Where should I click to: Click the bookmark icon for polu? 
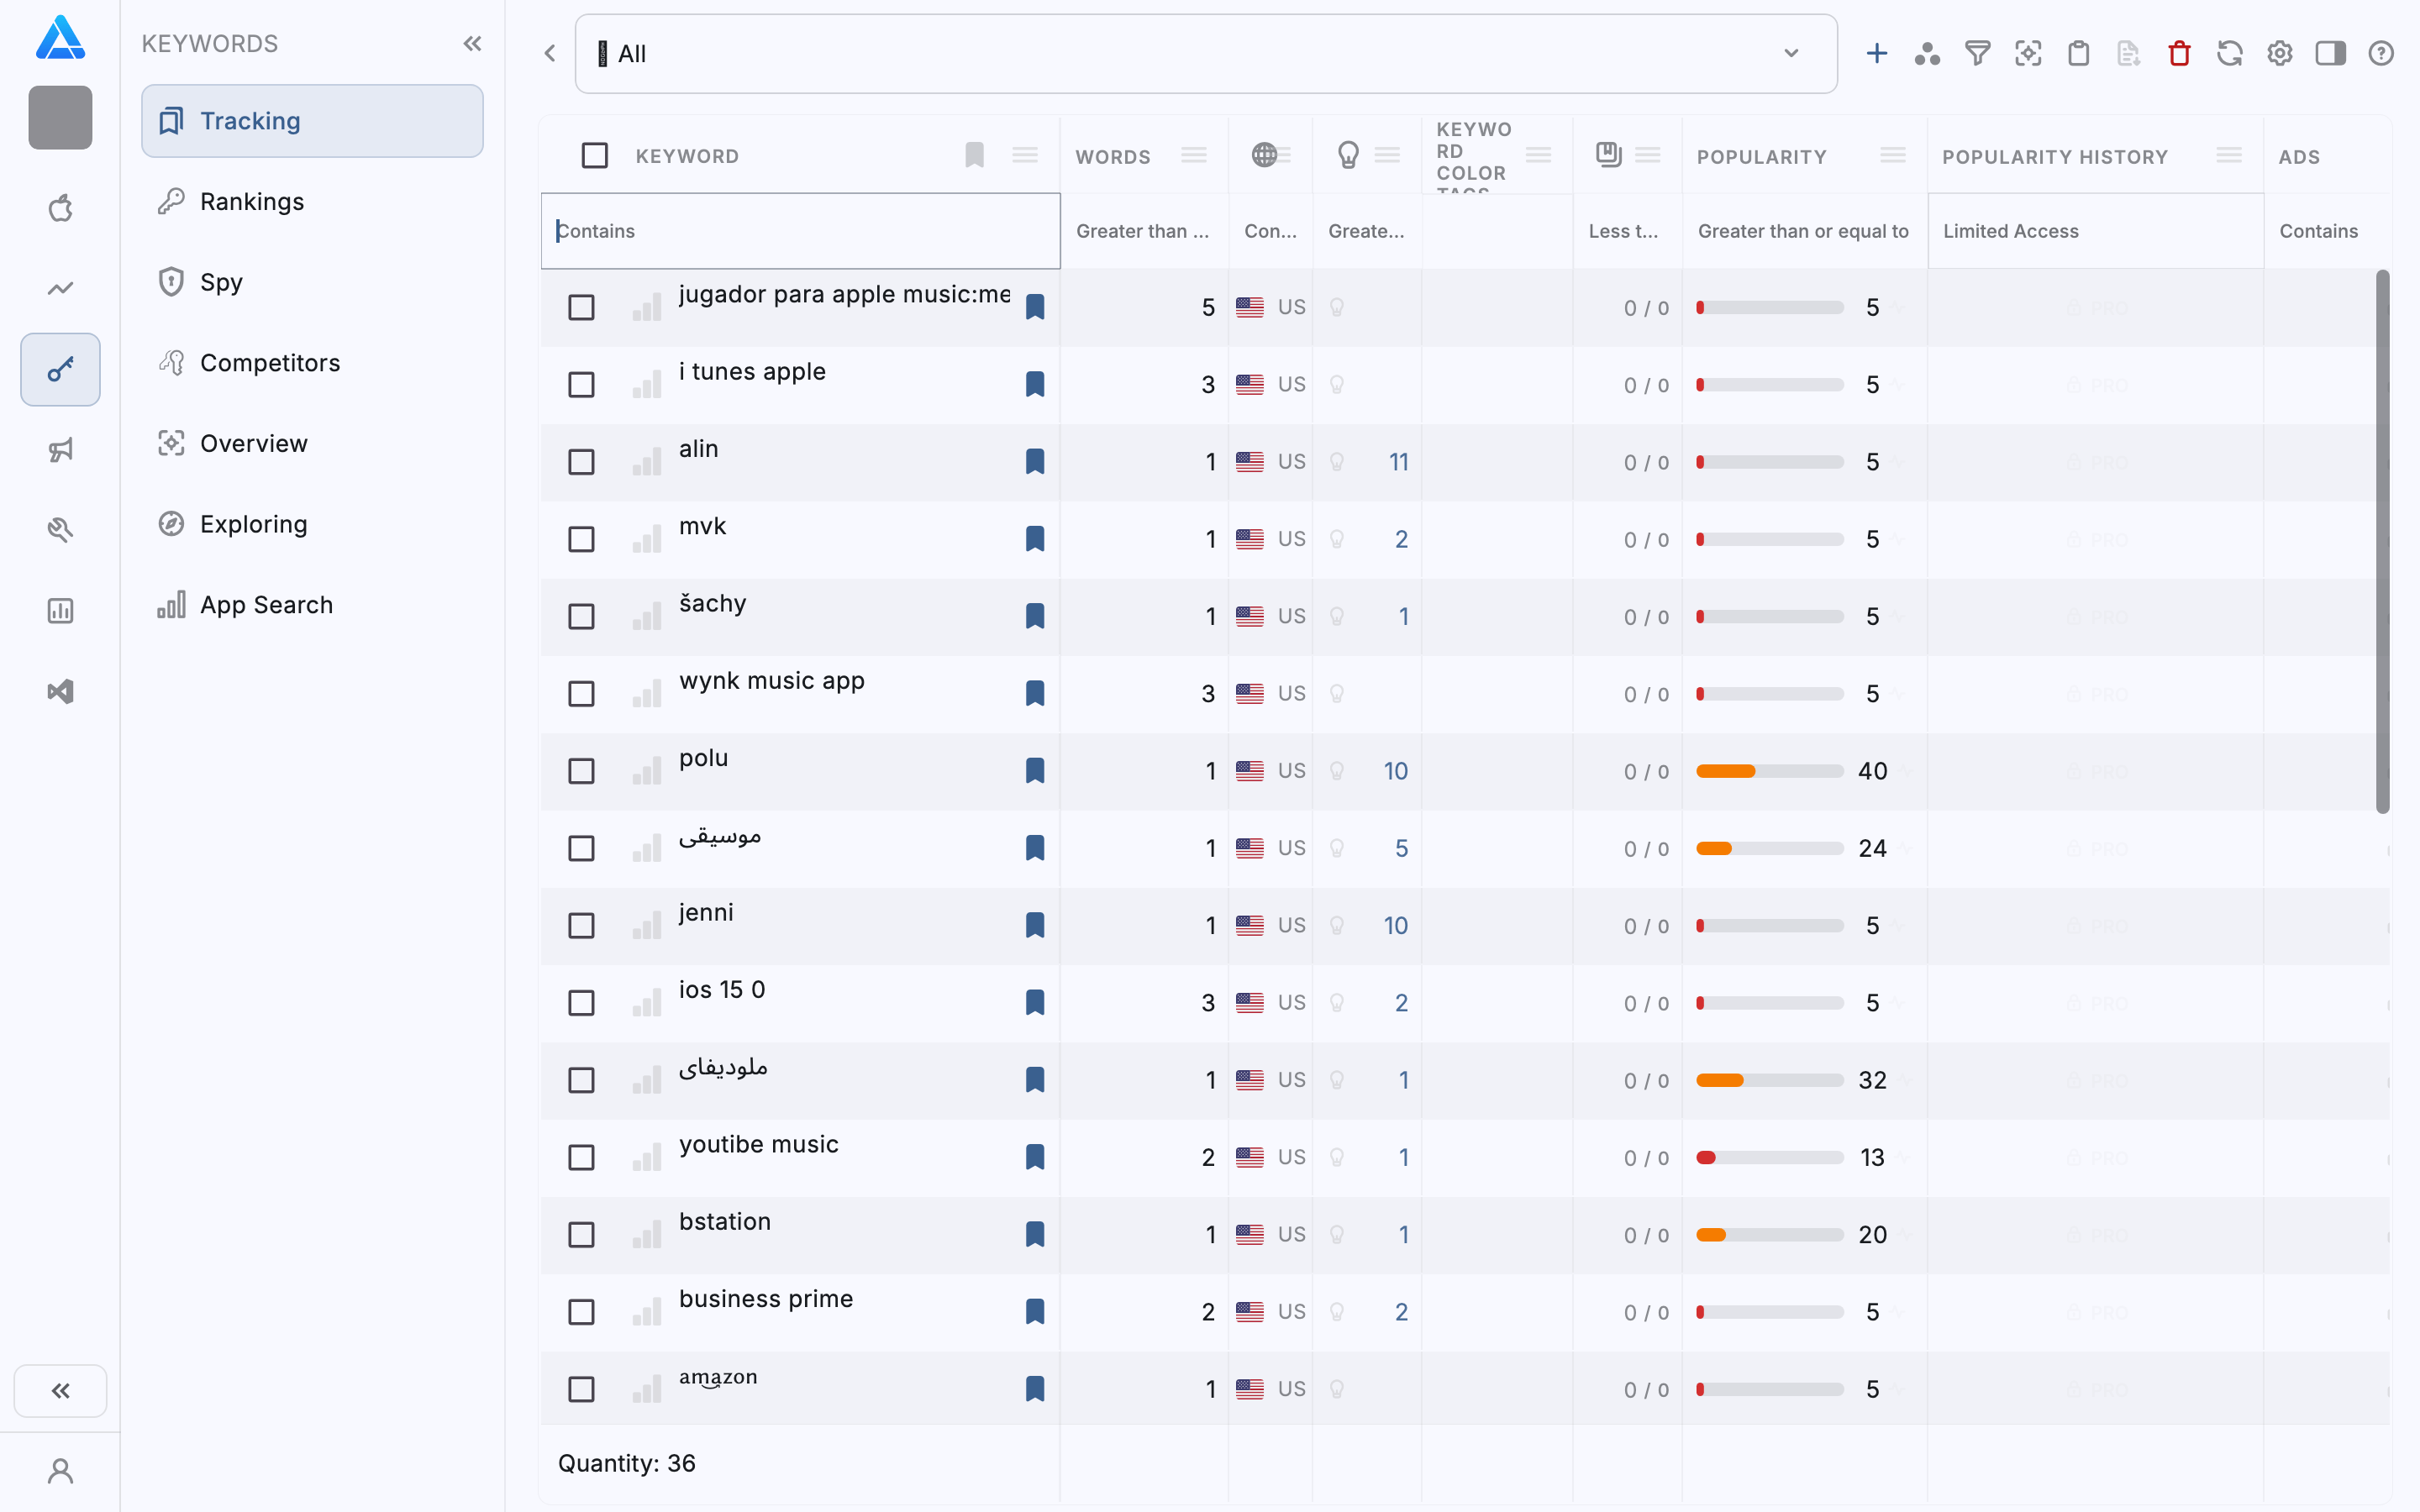coord(1035,771)
